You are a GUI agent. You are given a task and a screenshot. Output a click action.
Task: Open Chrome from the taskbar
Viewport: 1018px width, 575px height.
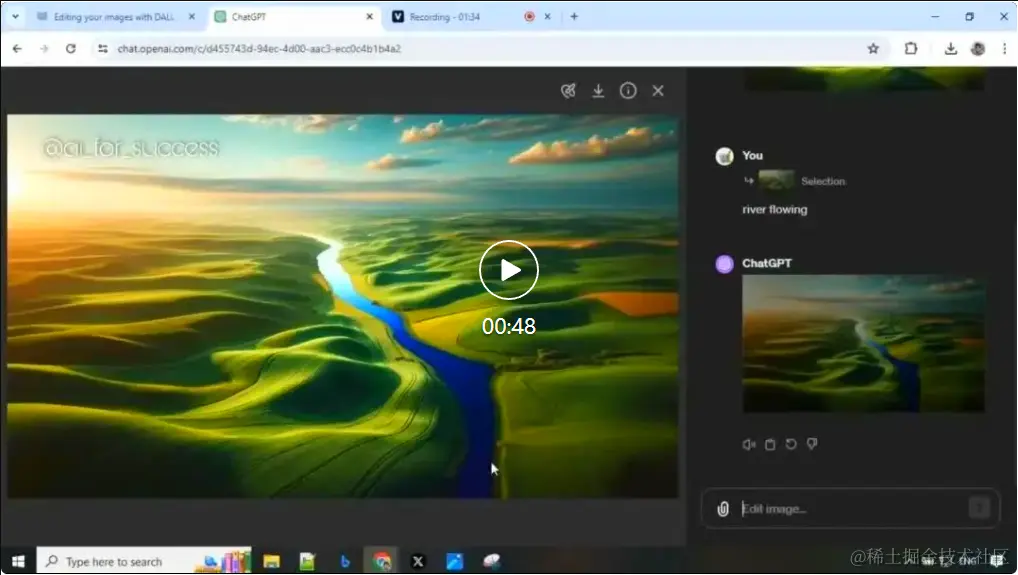coord(382,561)
